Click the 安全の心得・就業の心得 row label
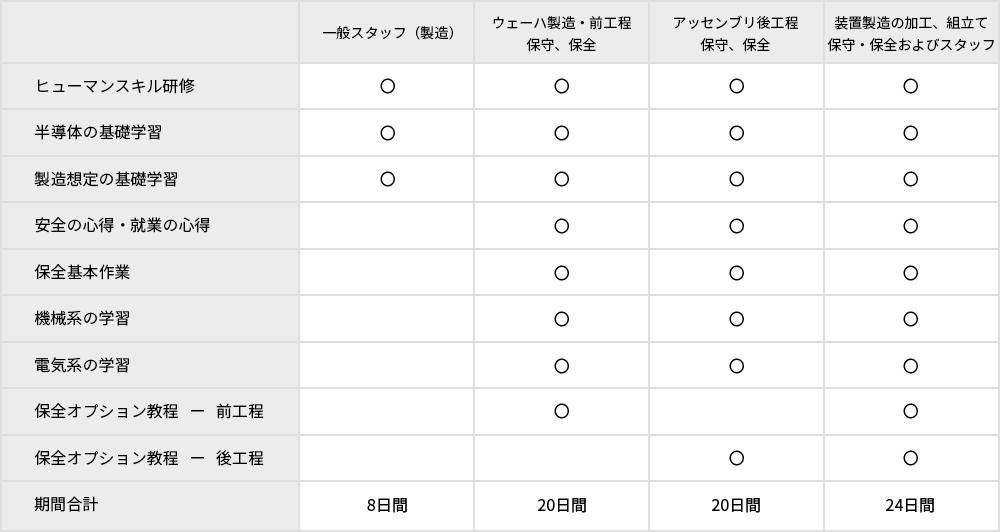The width and height of the screenshot is (1000, 532). point(122,226)
